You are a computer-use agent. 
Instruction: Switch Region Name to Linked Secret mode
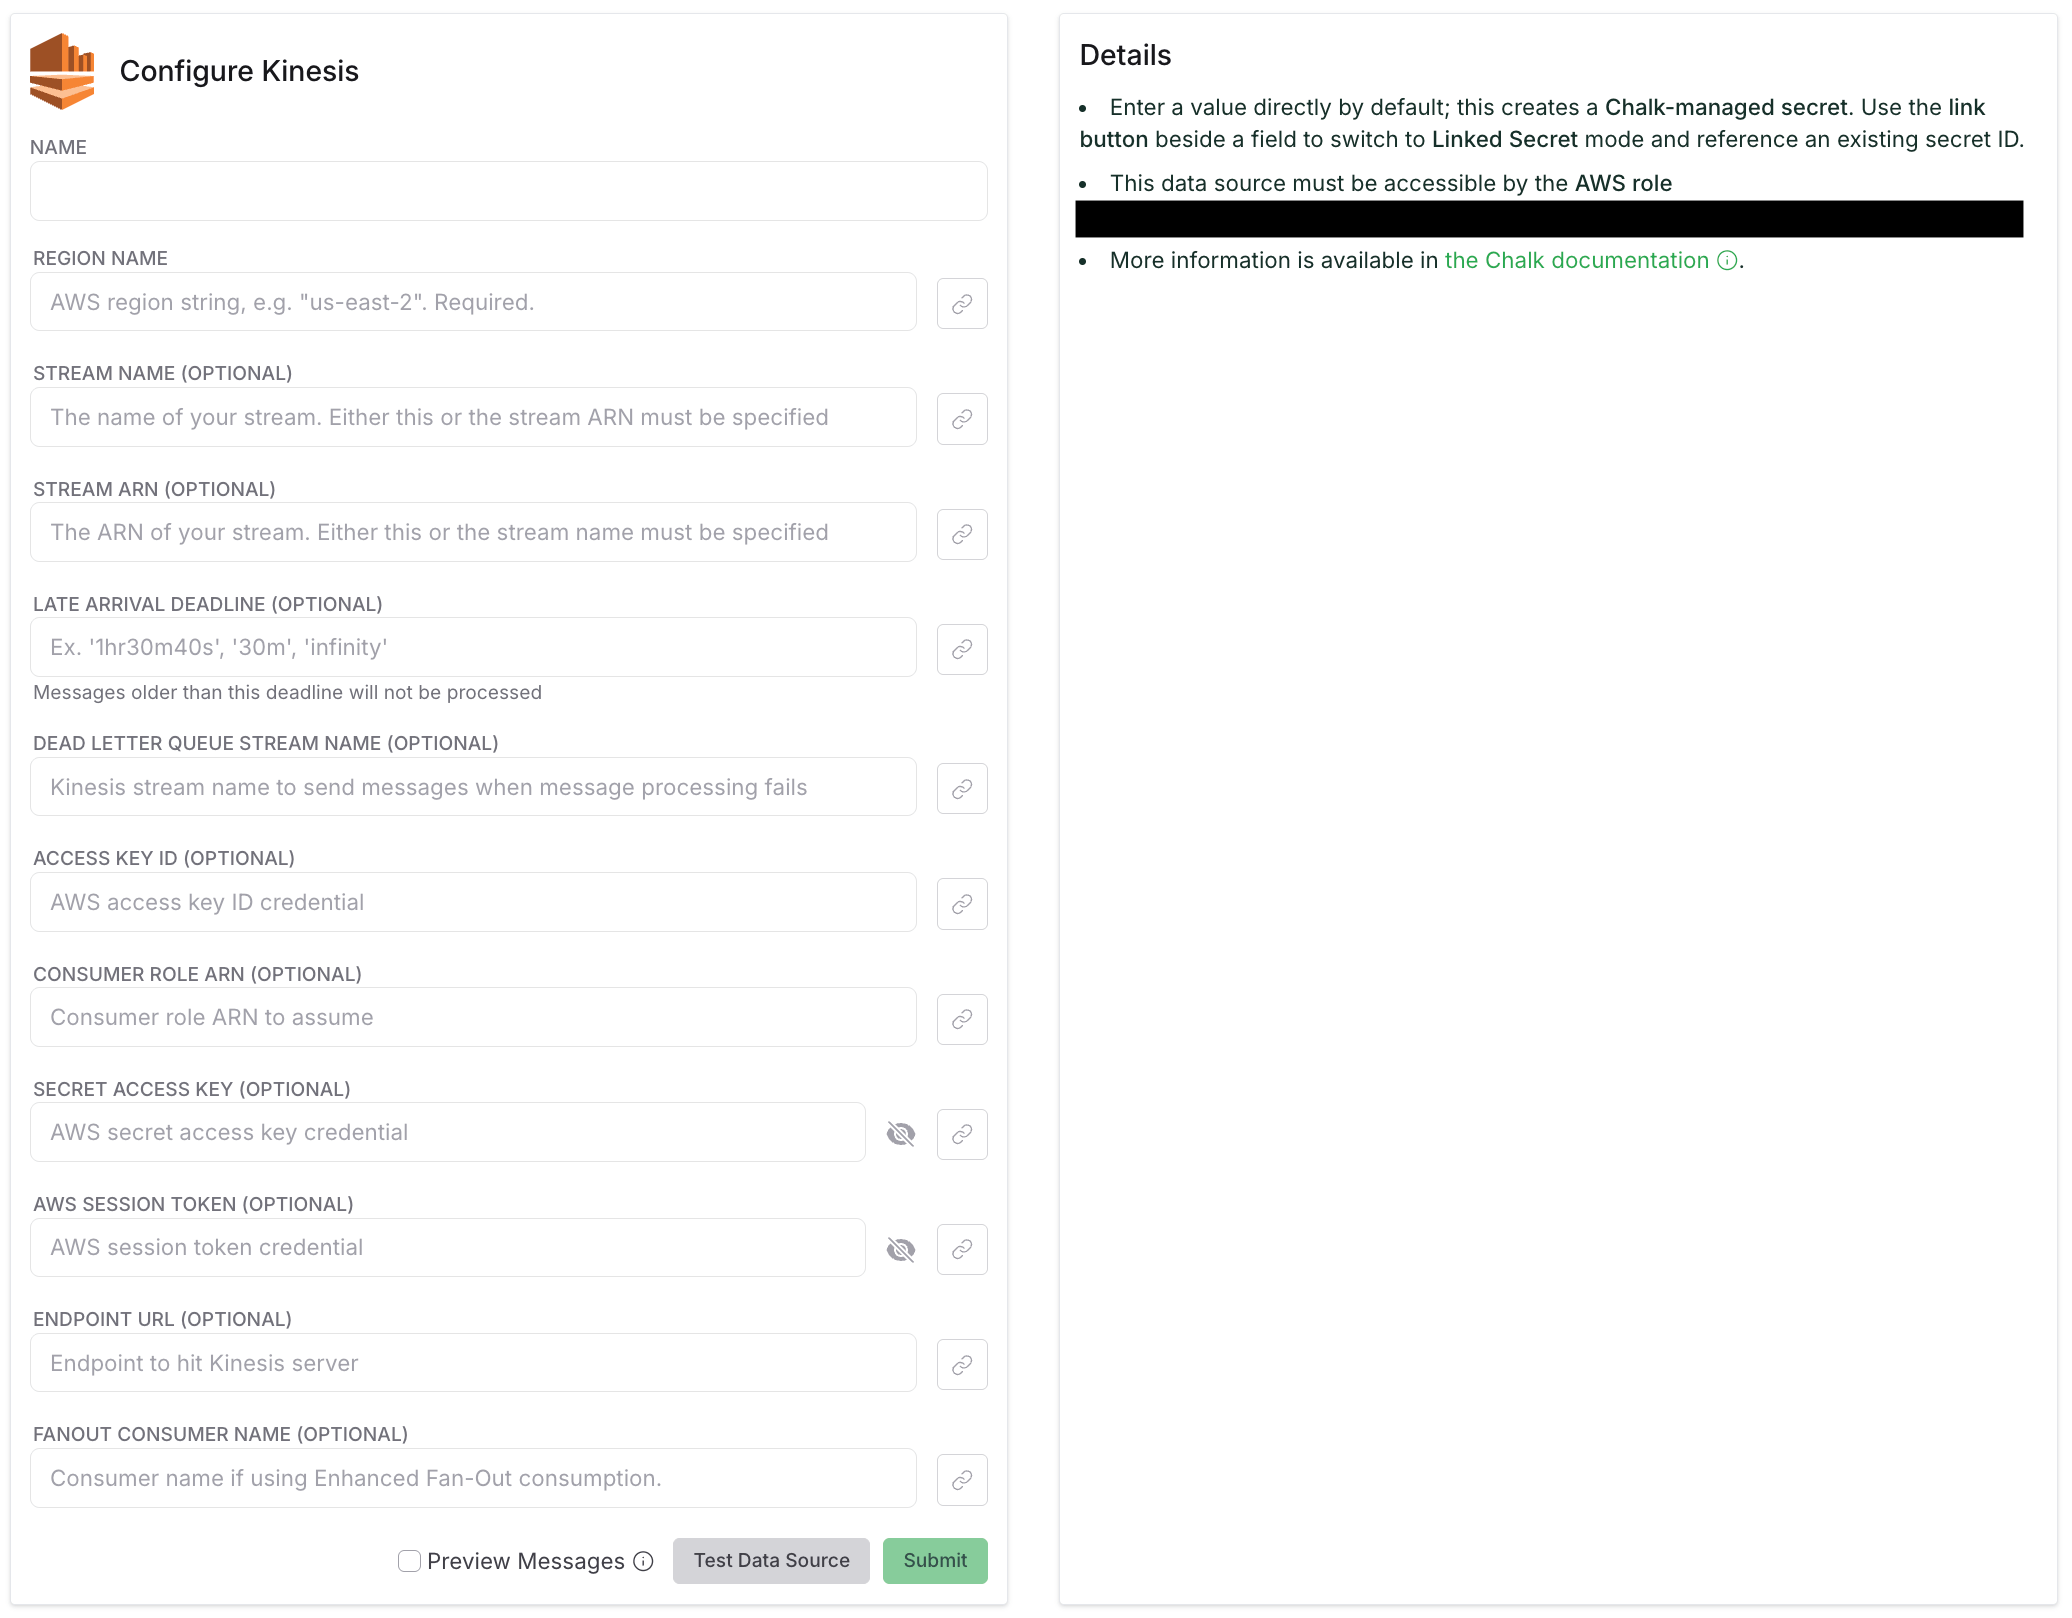961,302
